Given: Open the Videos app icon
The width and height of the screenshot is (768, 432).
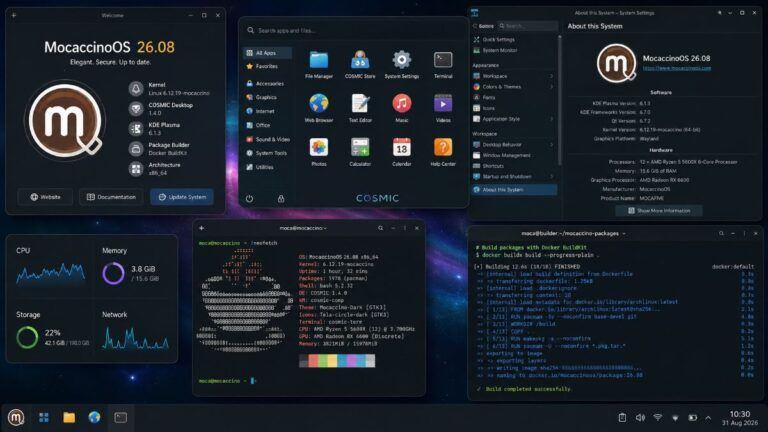Looking at the screenshot, I should pyautogui.click(x=443, y=108).
